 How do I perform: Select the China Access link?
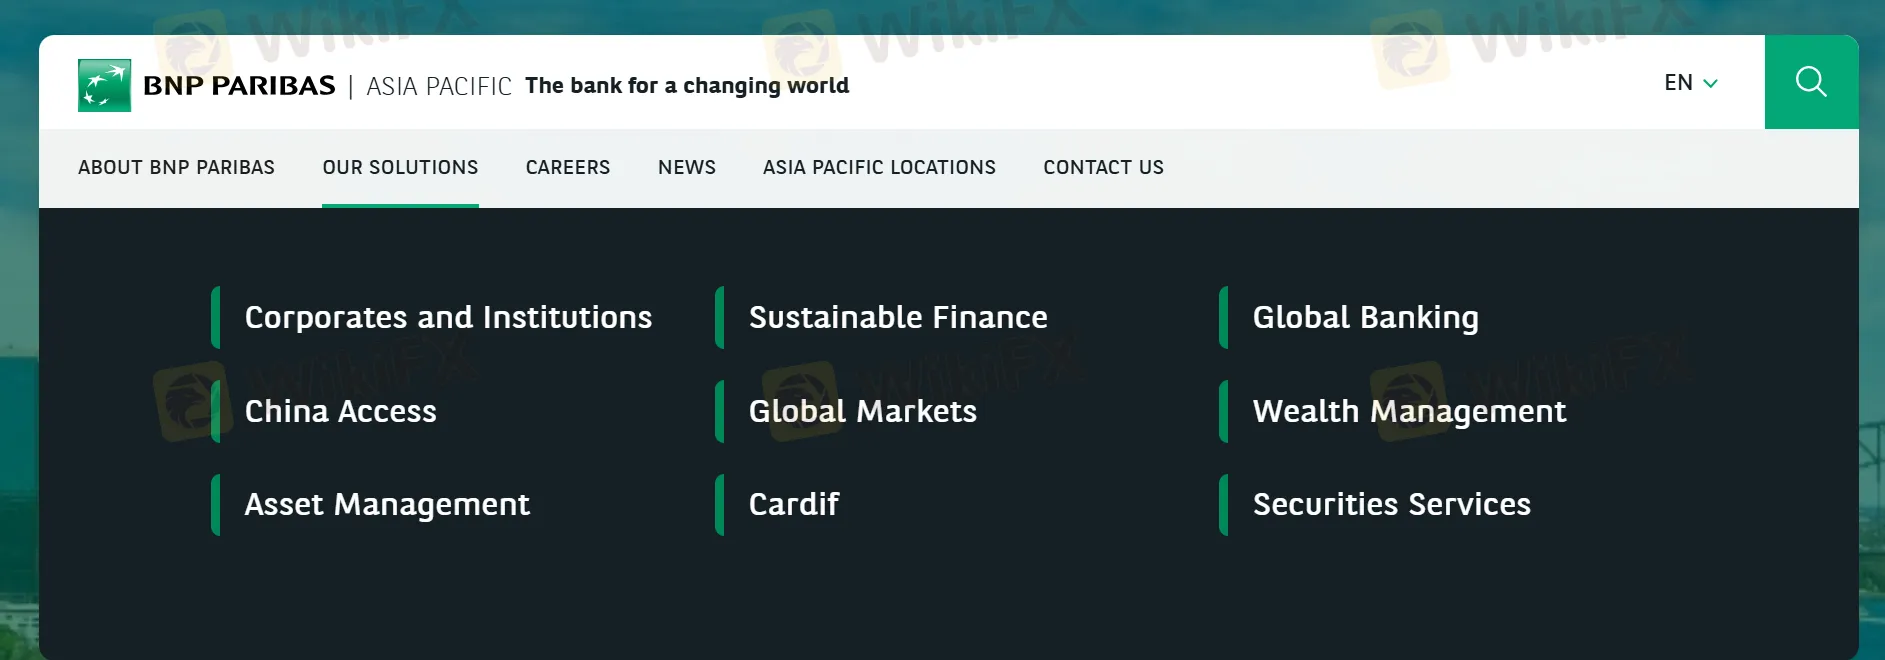point(340,411)
